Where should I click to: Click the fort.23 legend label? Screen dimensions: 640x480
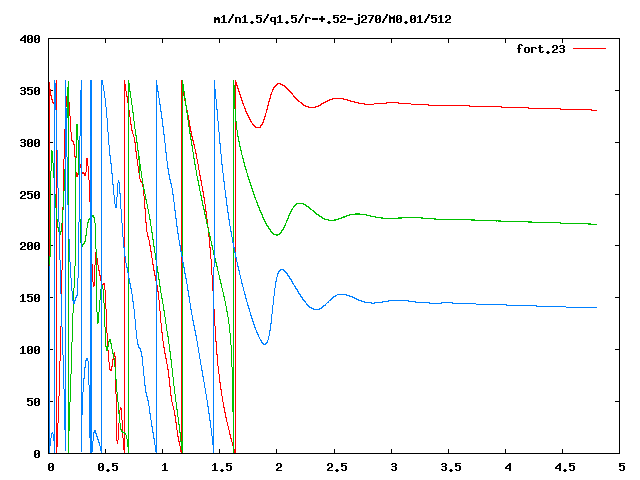(541, 49)
